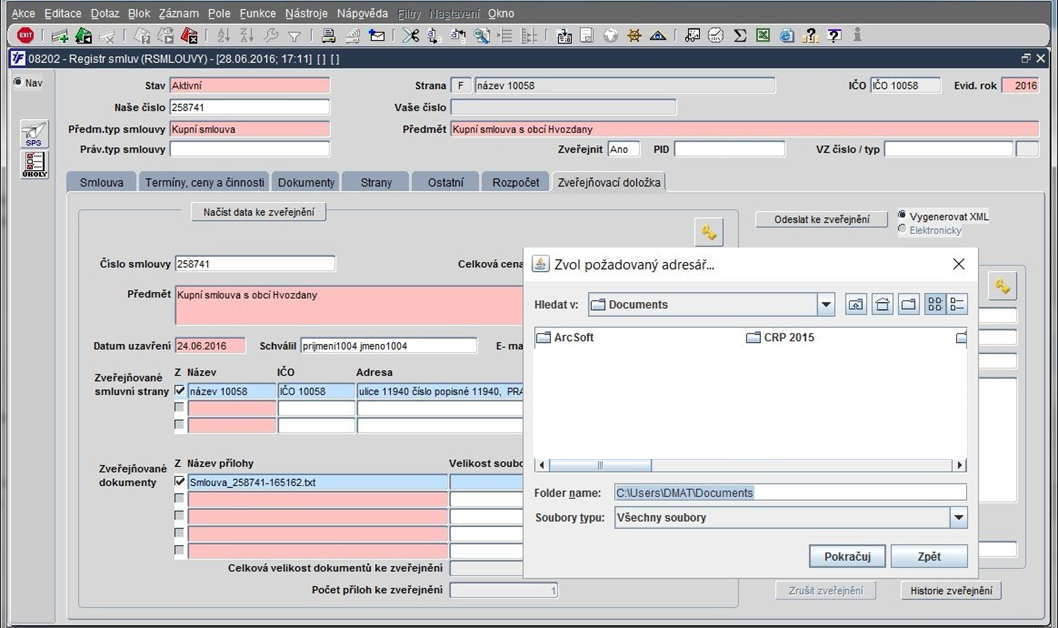This screenshot has width=1058, height=628.
Task: Open the Akce menu
Action: point(23,13)
